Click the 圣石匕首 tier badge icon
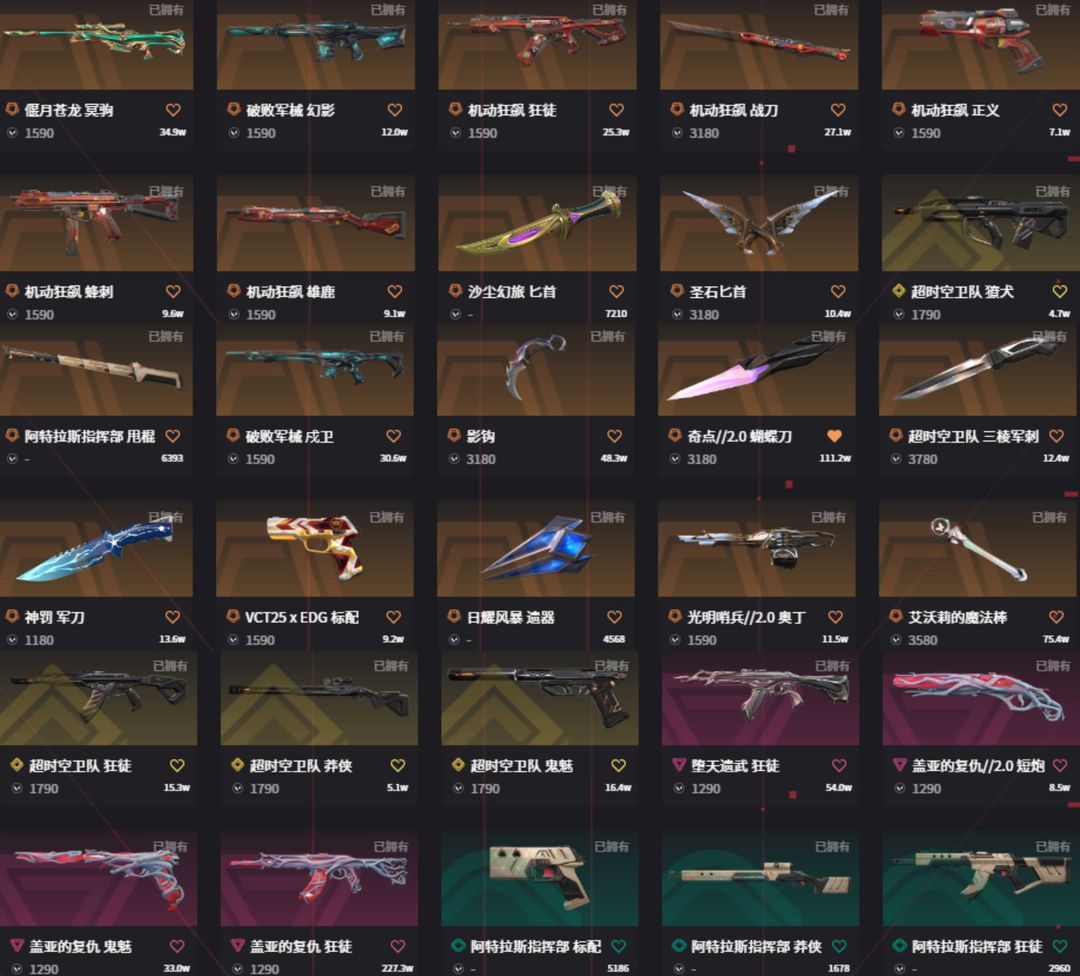 pos(677,291)
